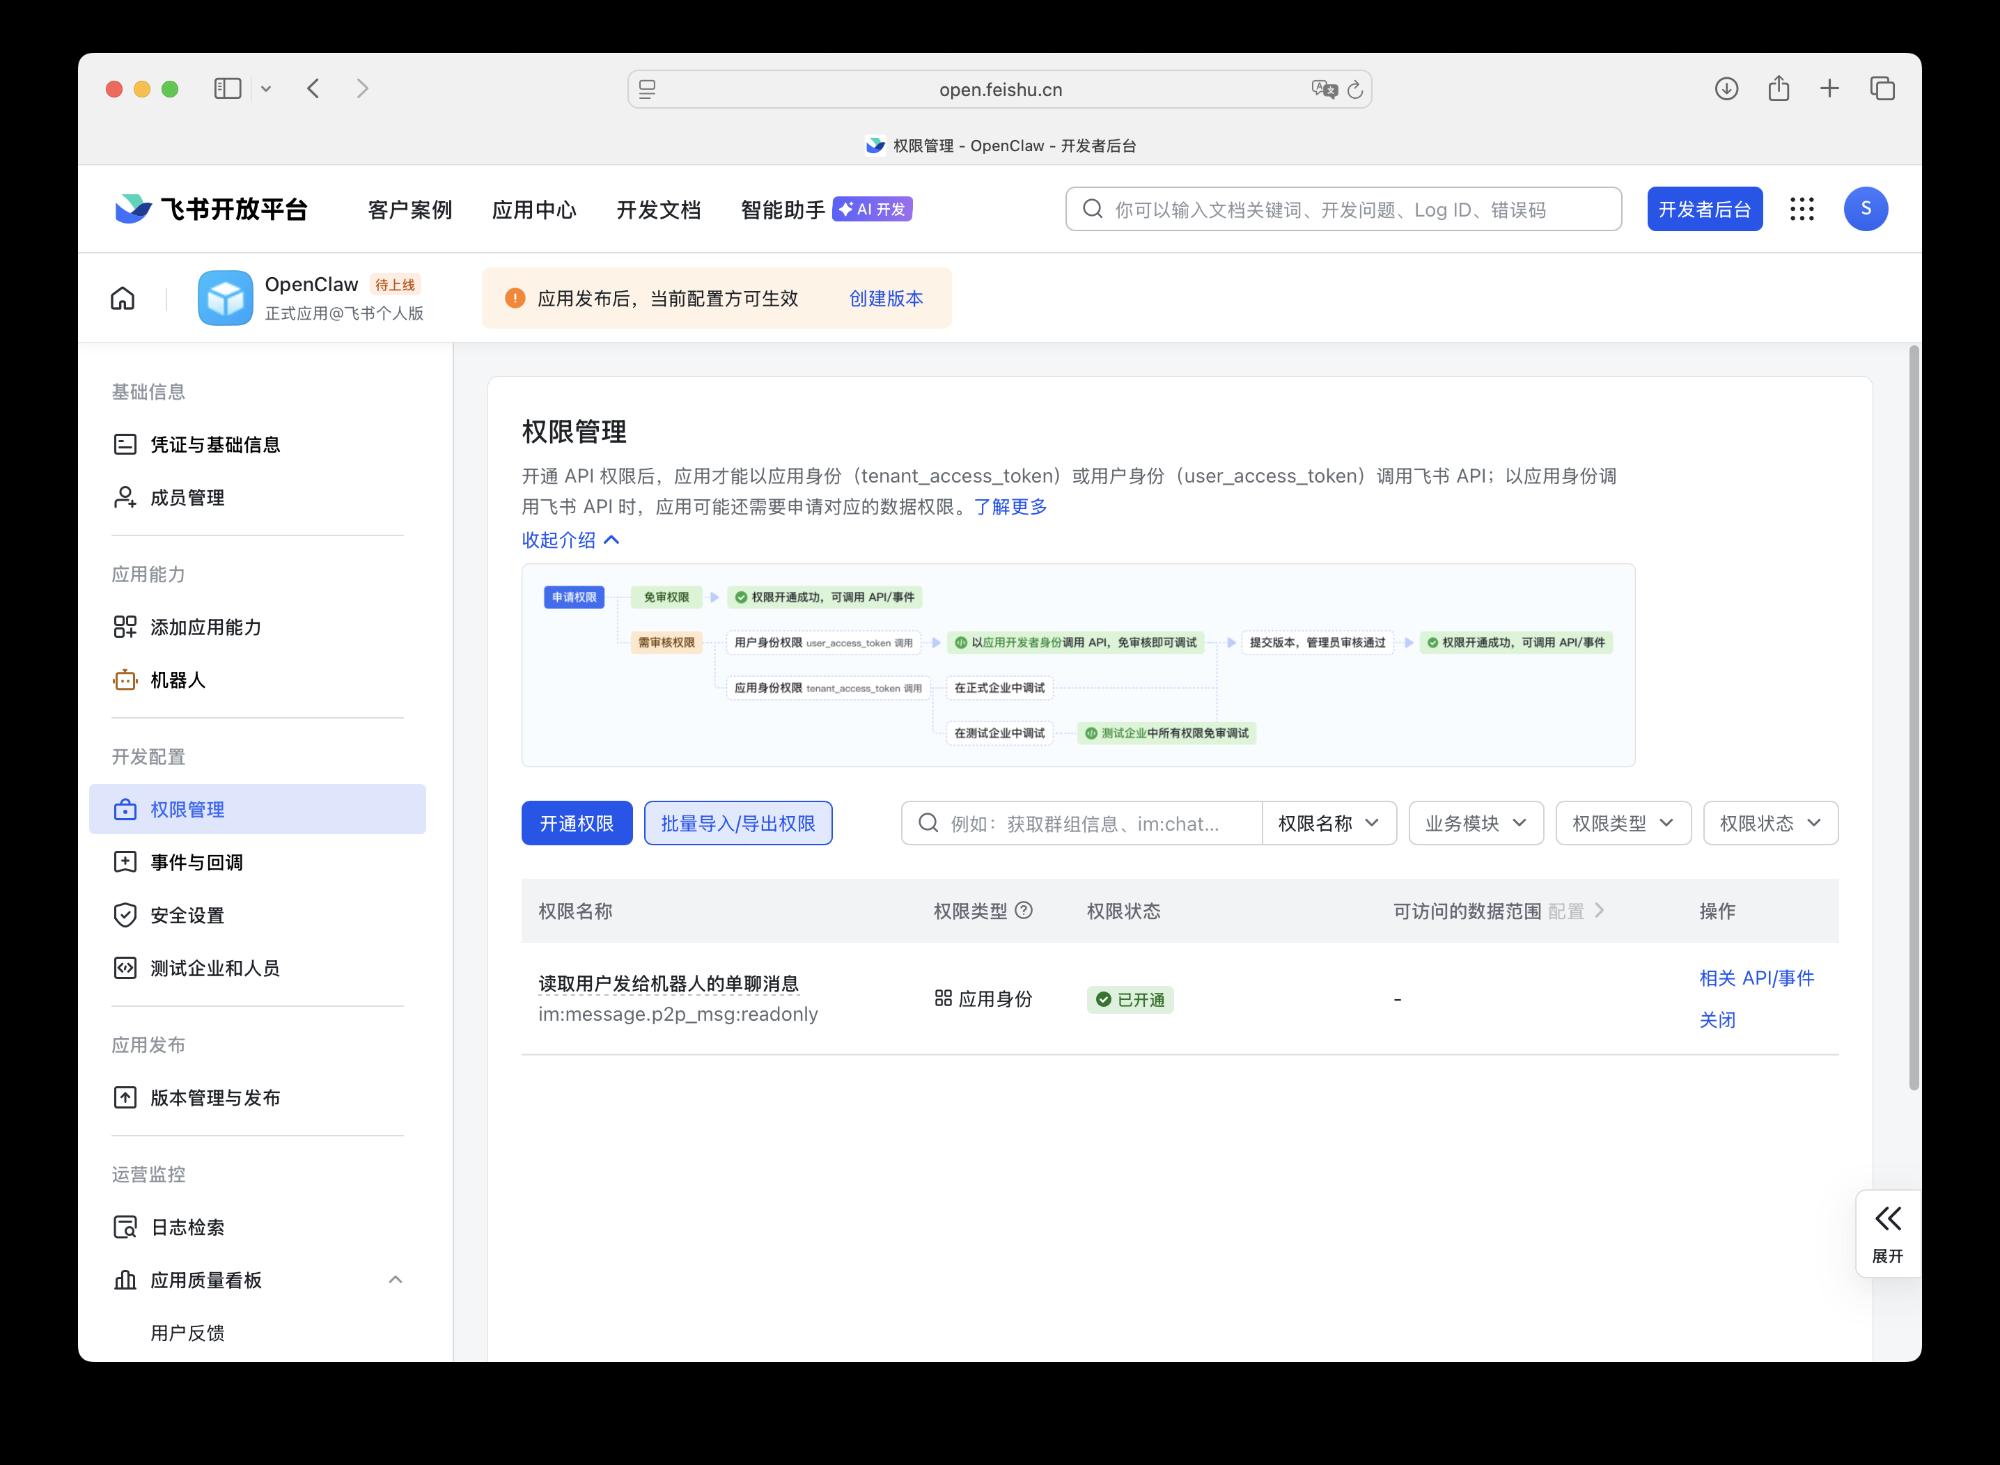Click Safari's page translate icon
The height and width of the screenshot is (1465, 2000).
tap(1323, 89)
